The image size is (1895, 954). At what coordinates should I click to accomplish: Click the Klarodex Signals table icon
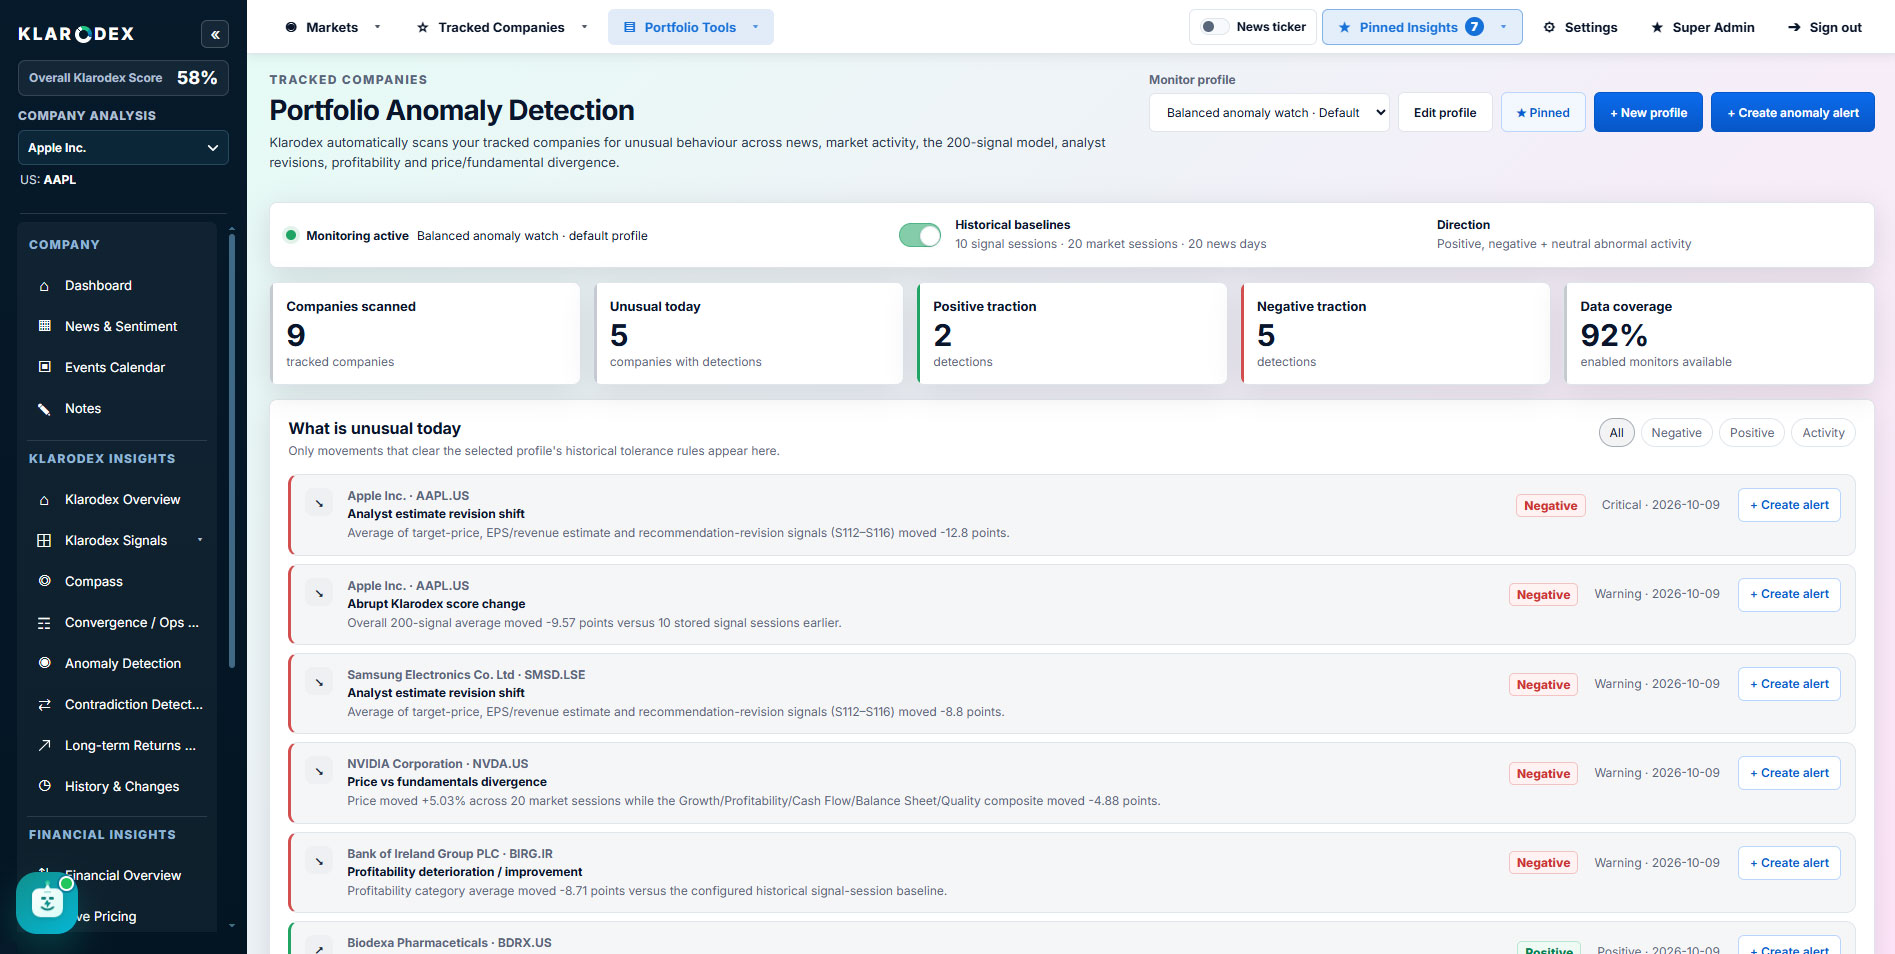pos(44,541)
